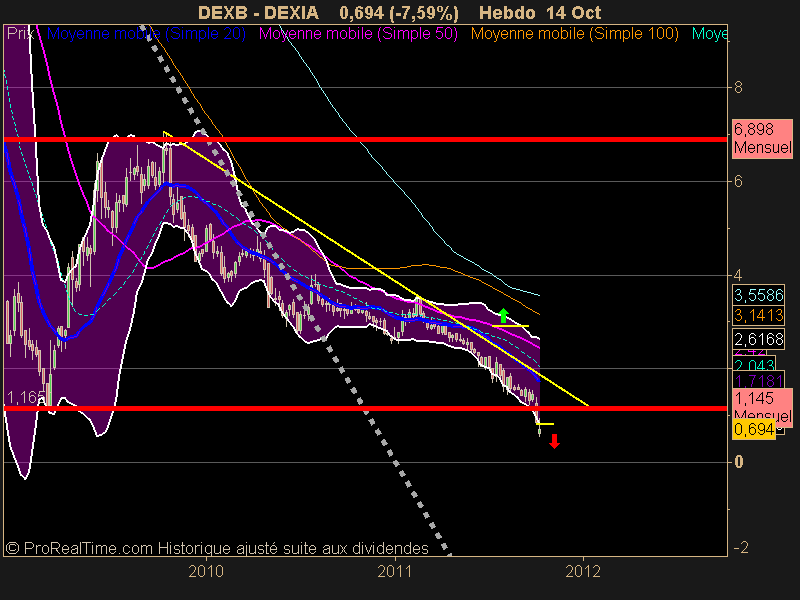Click the '3,5586' cyan price tag
The height and width of the screenshot is (600, 800).
pyautogui.click(x=758, y=295)
